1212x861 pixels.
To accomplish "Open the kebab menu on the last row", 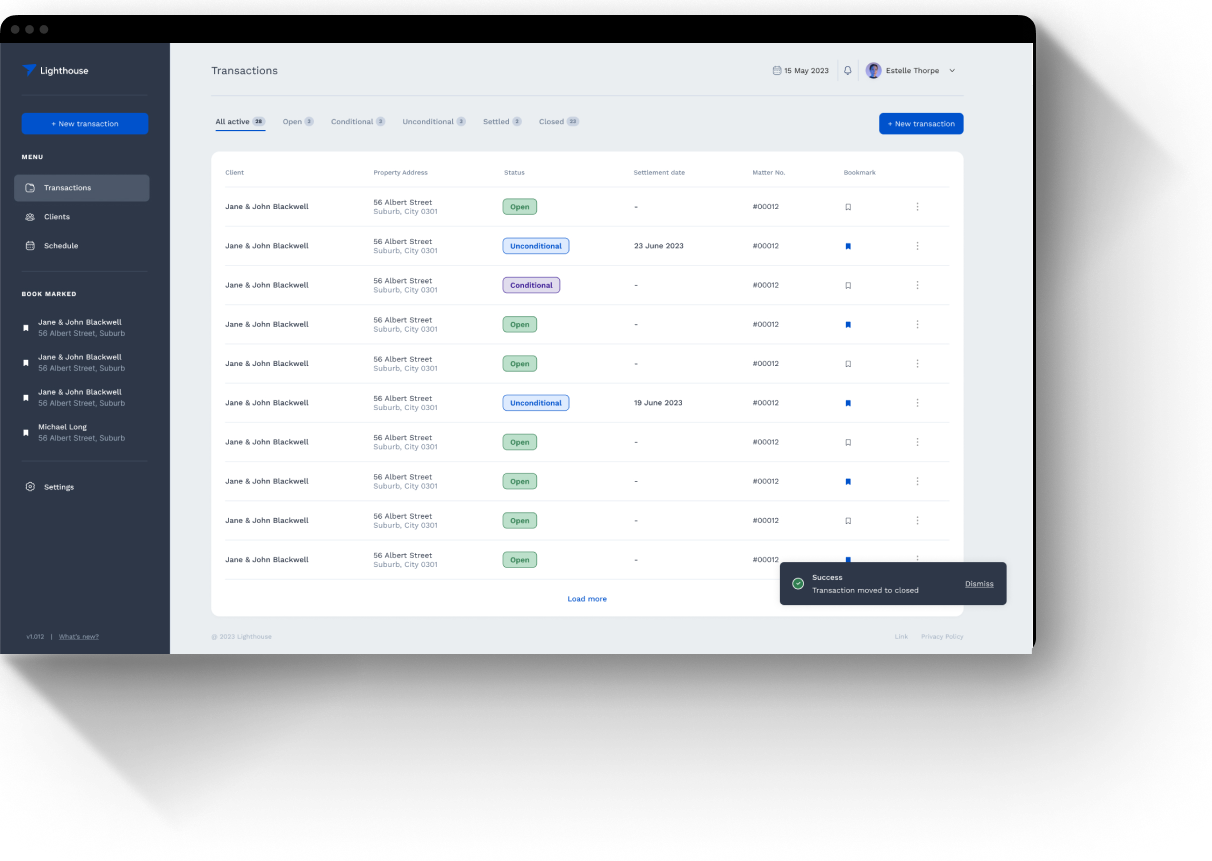I will (x=917, y=559).
